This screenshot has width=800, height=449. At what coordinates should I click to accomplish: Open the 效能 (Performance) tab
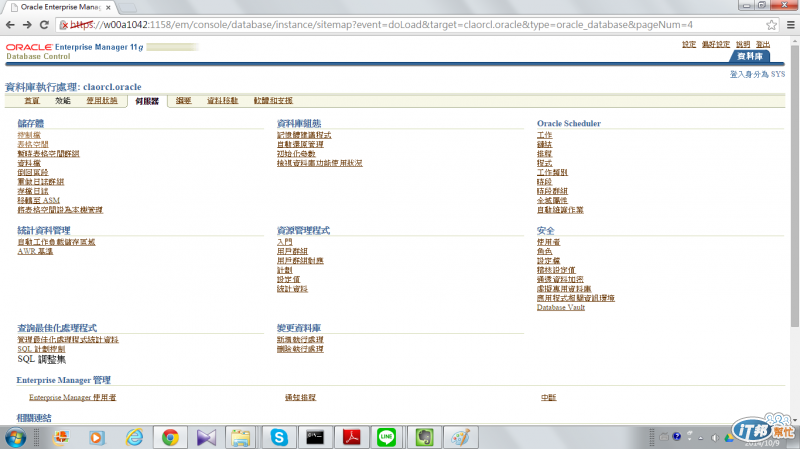[63, 101]
